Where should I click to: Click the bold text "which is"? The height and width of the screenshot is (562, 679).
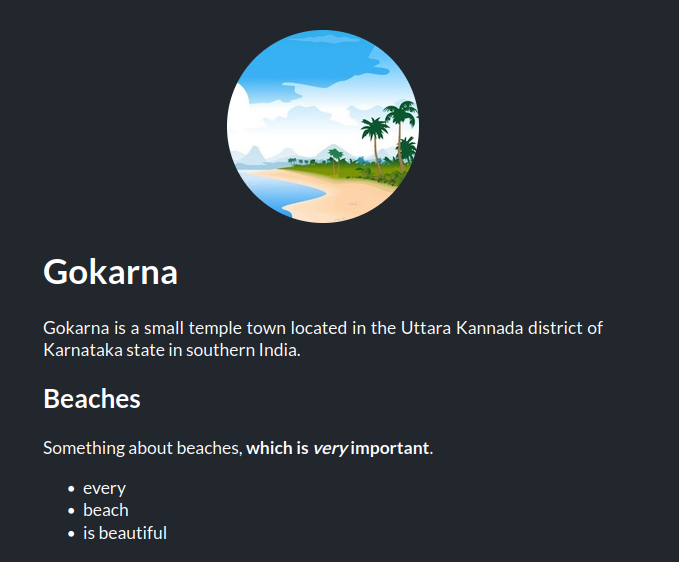click(277, 448)
